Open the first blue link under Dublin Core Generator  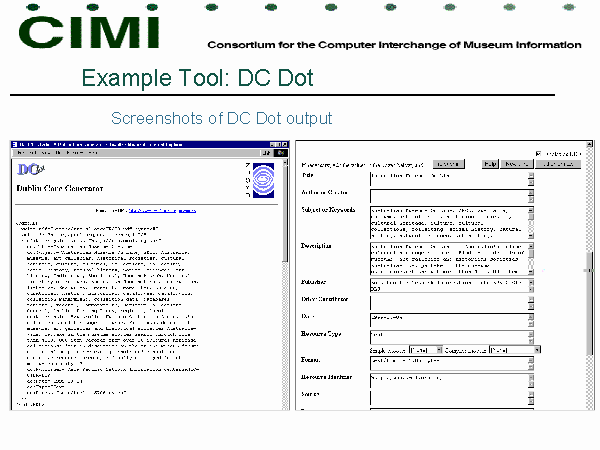click(x=152, y=211)
